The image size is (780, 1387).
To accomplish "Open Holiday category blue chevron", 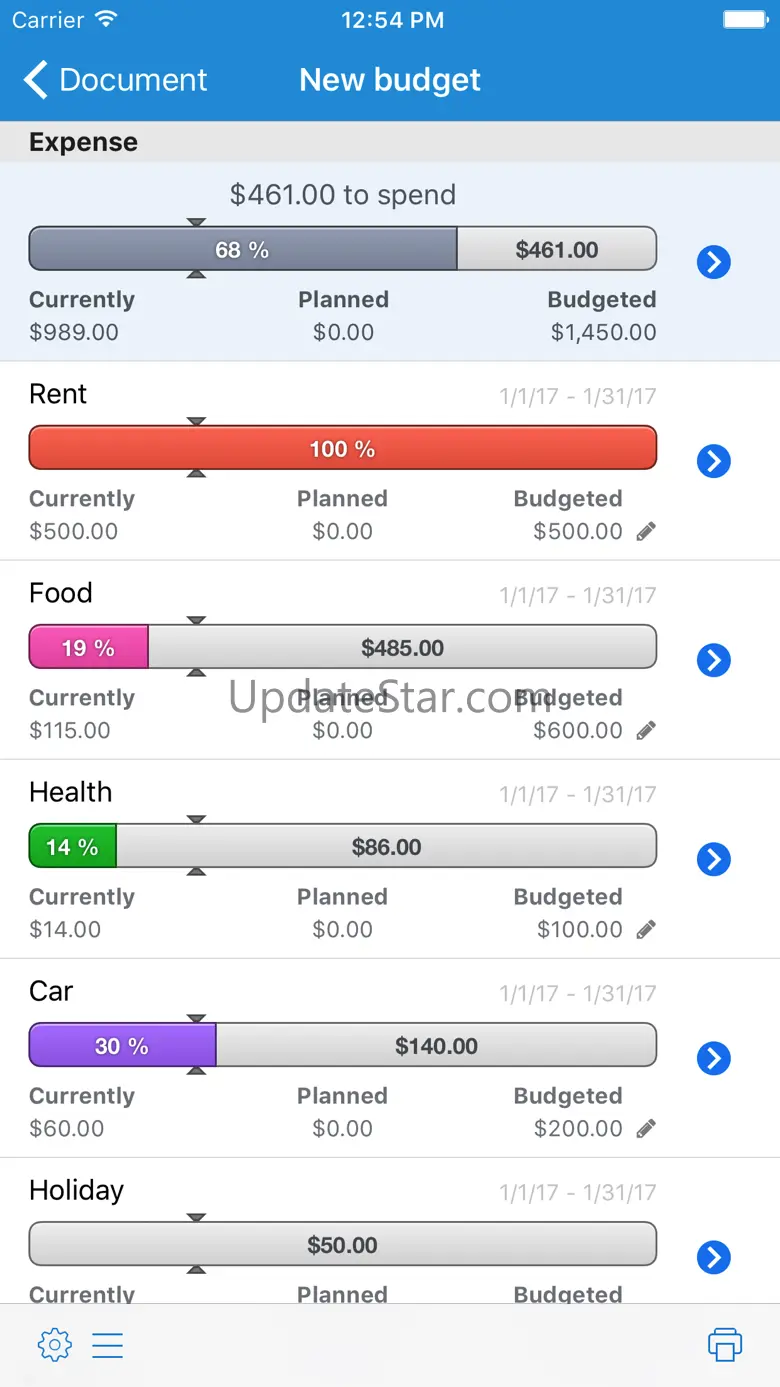I will click(x=713, y=1257).
